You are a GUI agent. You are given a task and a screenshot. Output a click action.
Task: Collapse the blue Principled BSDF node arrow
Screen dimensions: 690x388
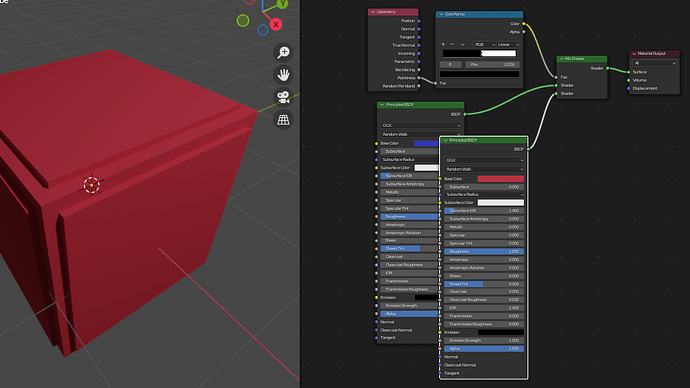pyautogui.click(x=382, y=105)
